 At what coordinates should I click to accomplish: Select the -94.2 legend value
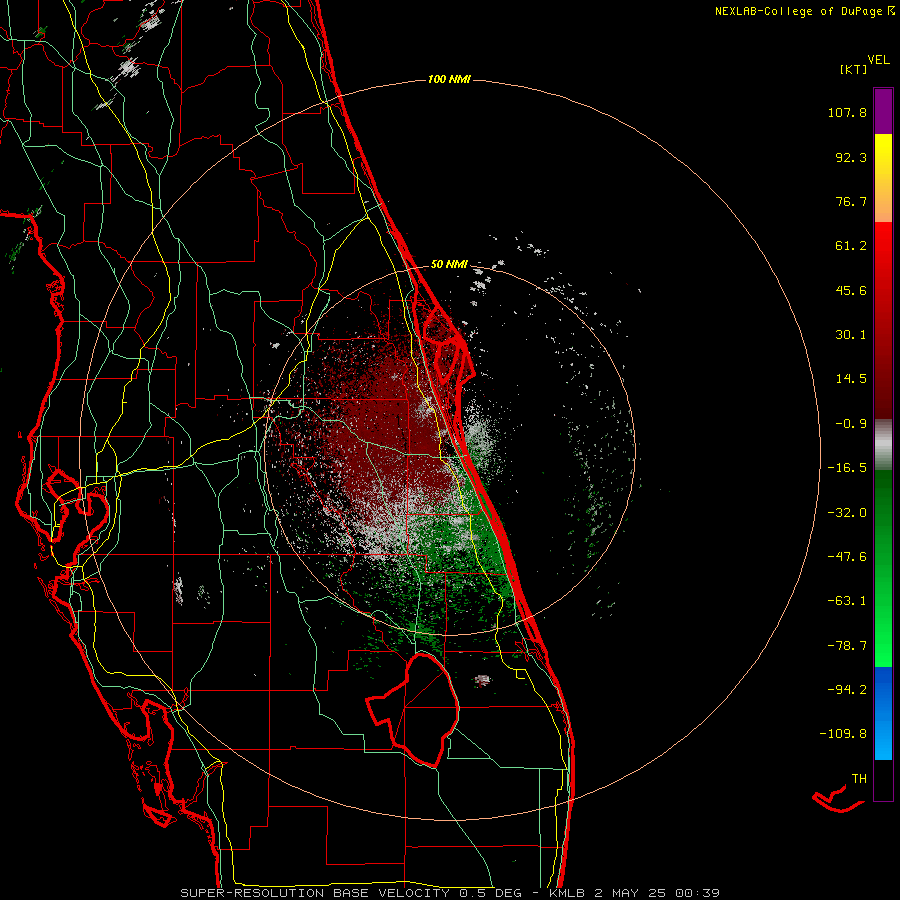coord(847,690)
